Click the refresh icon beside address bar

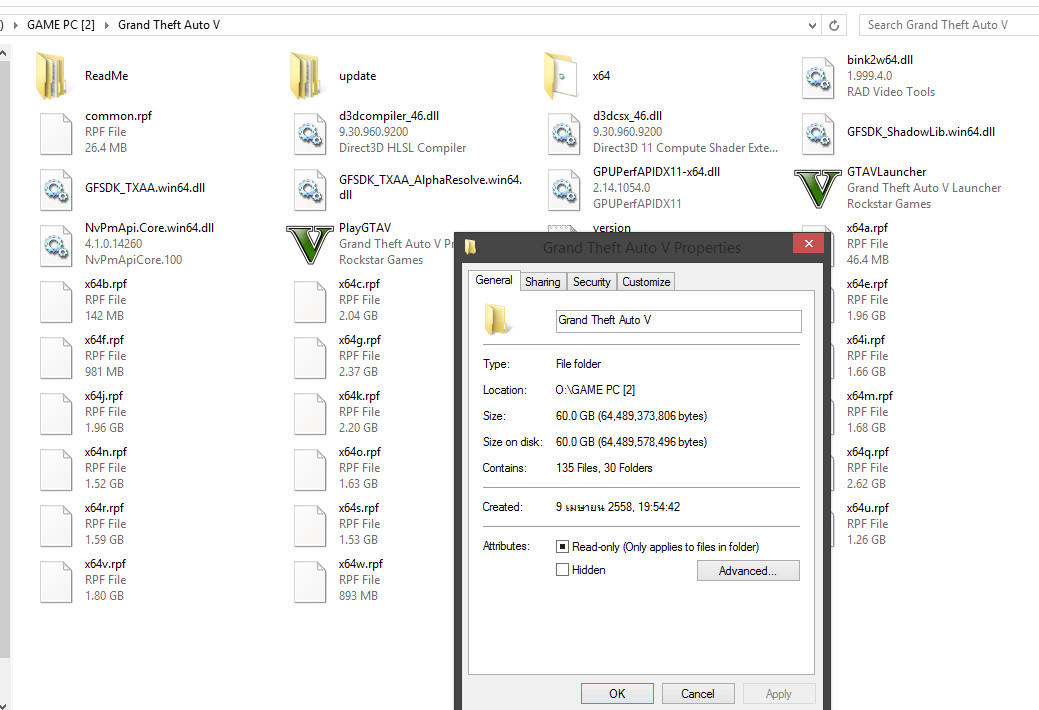click(x=834, y=25)
